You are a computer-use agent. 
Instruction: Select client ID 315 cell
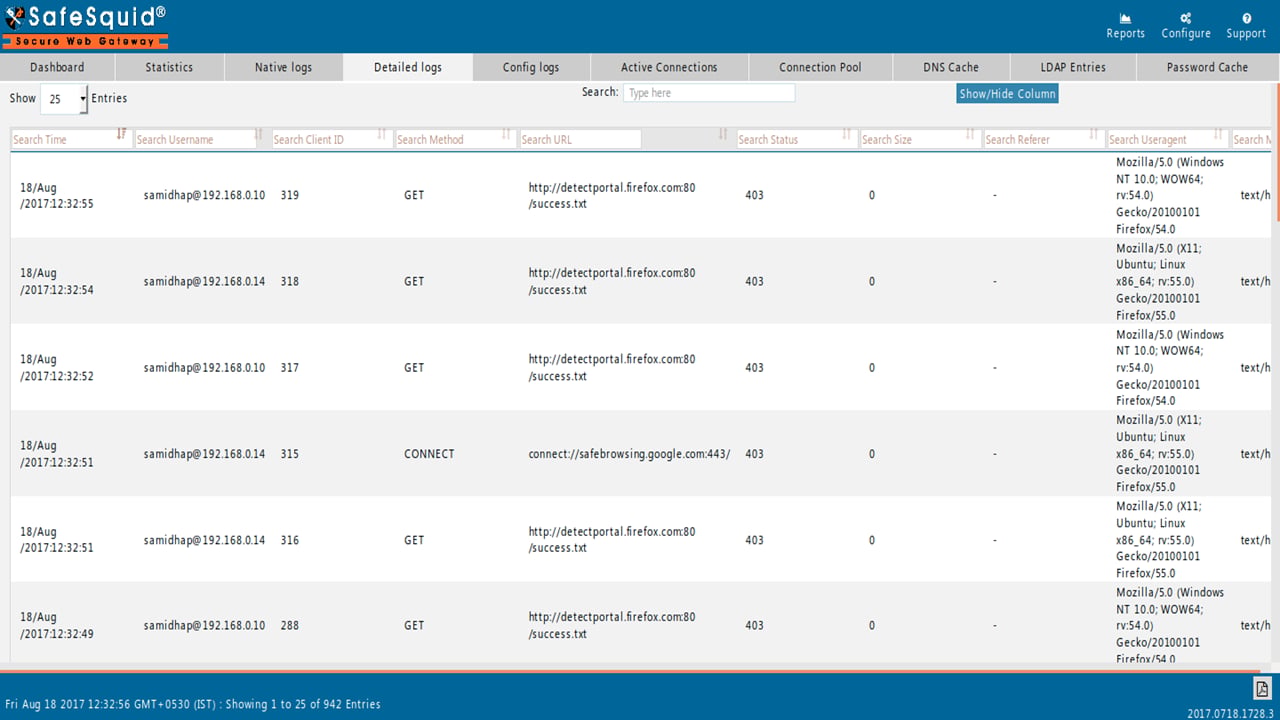(289, 454)
